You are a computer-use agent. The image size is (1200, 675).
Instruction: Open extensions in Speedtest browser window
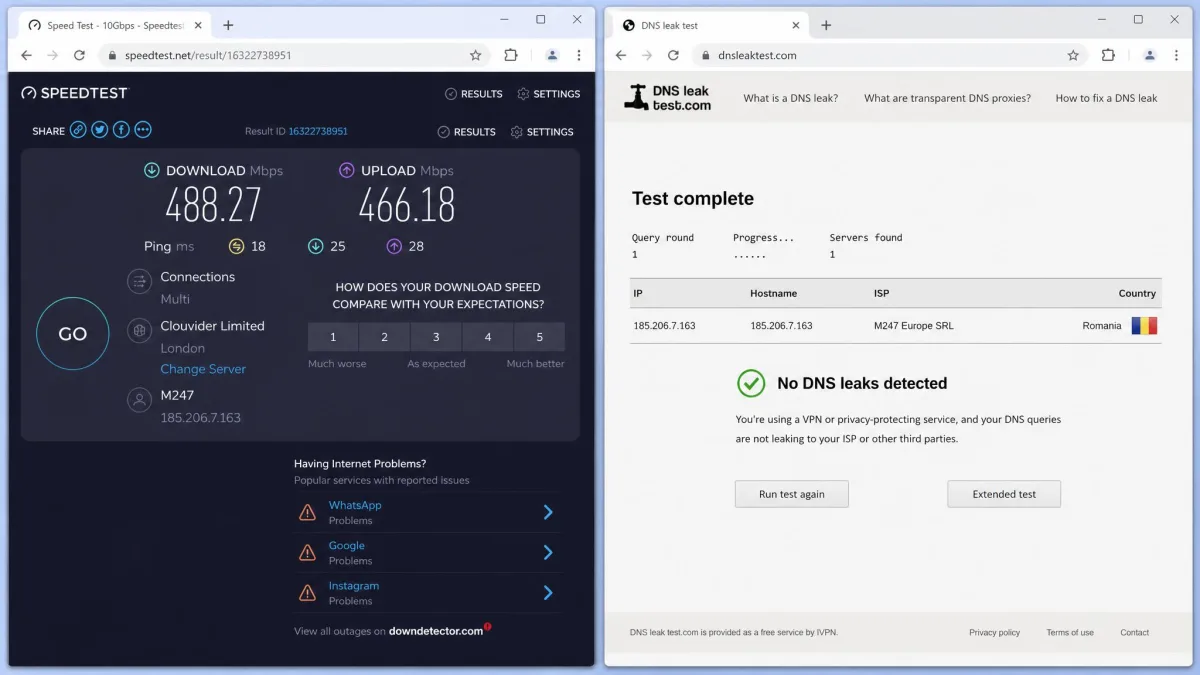(511, 56)
